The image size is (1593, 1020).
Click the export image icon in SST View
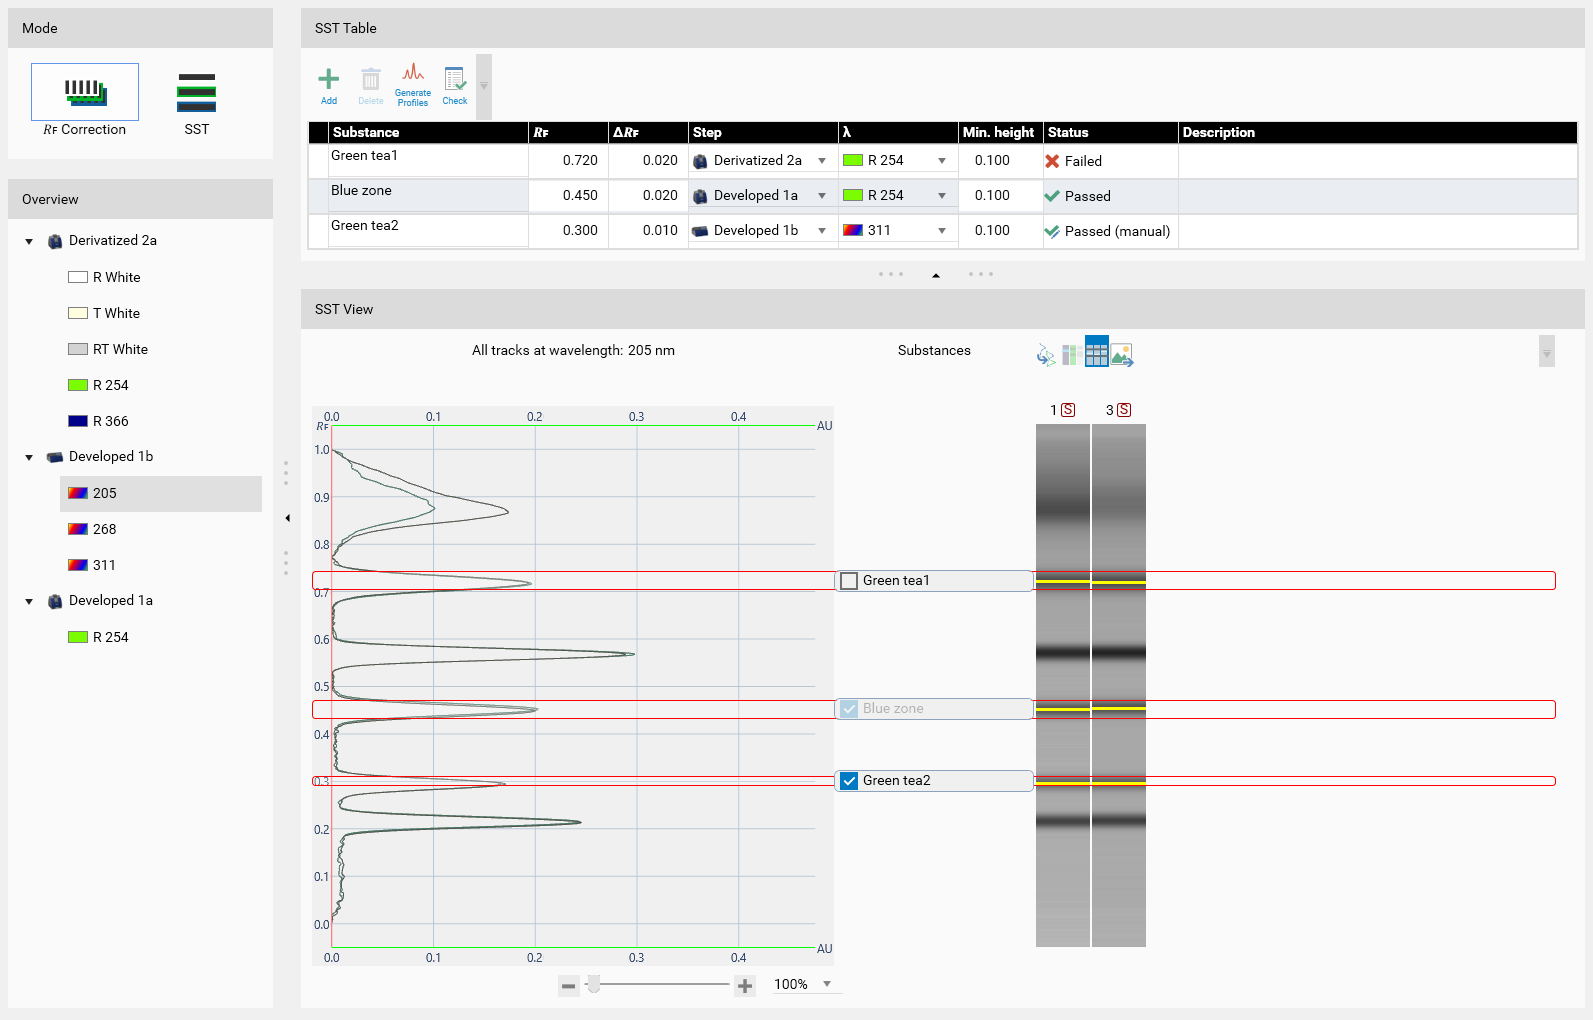(x=1122, y=355)
